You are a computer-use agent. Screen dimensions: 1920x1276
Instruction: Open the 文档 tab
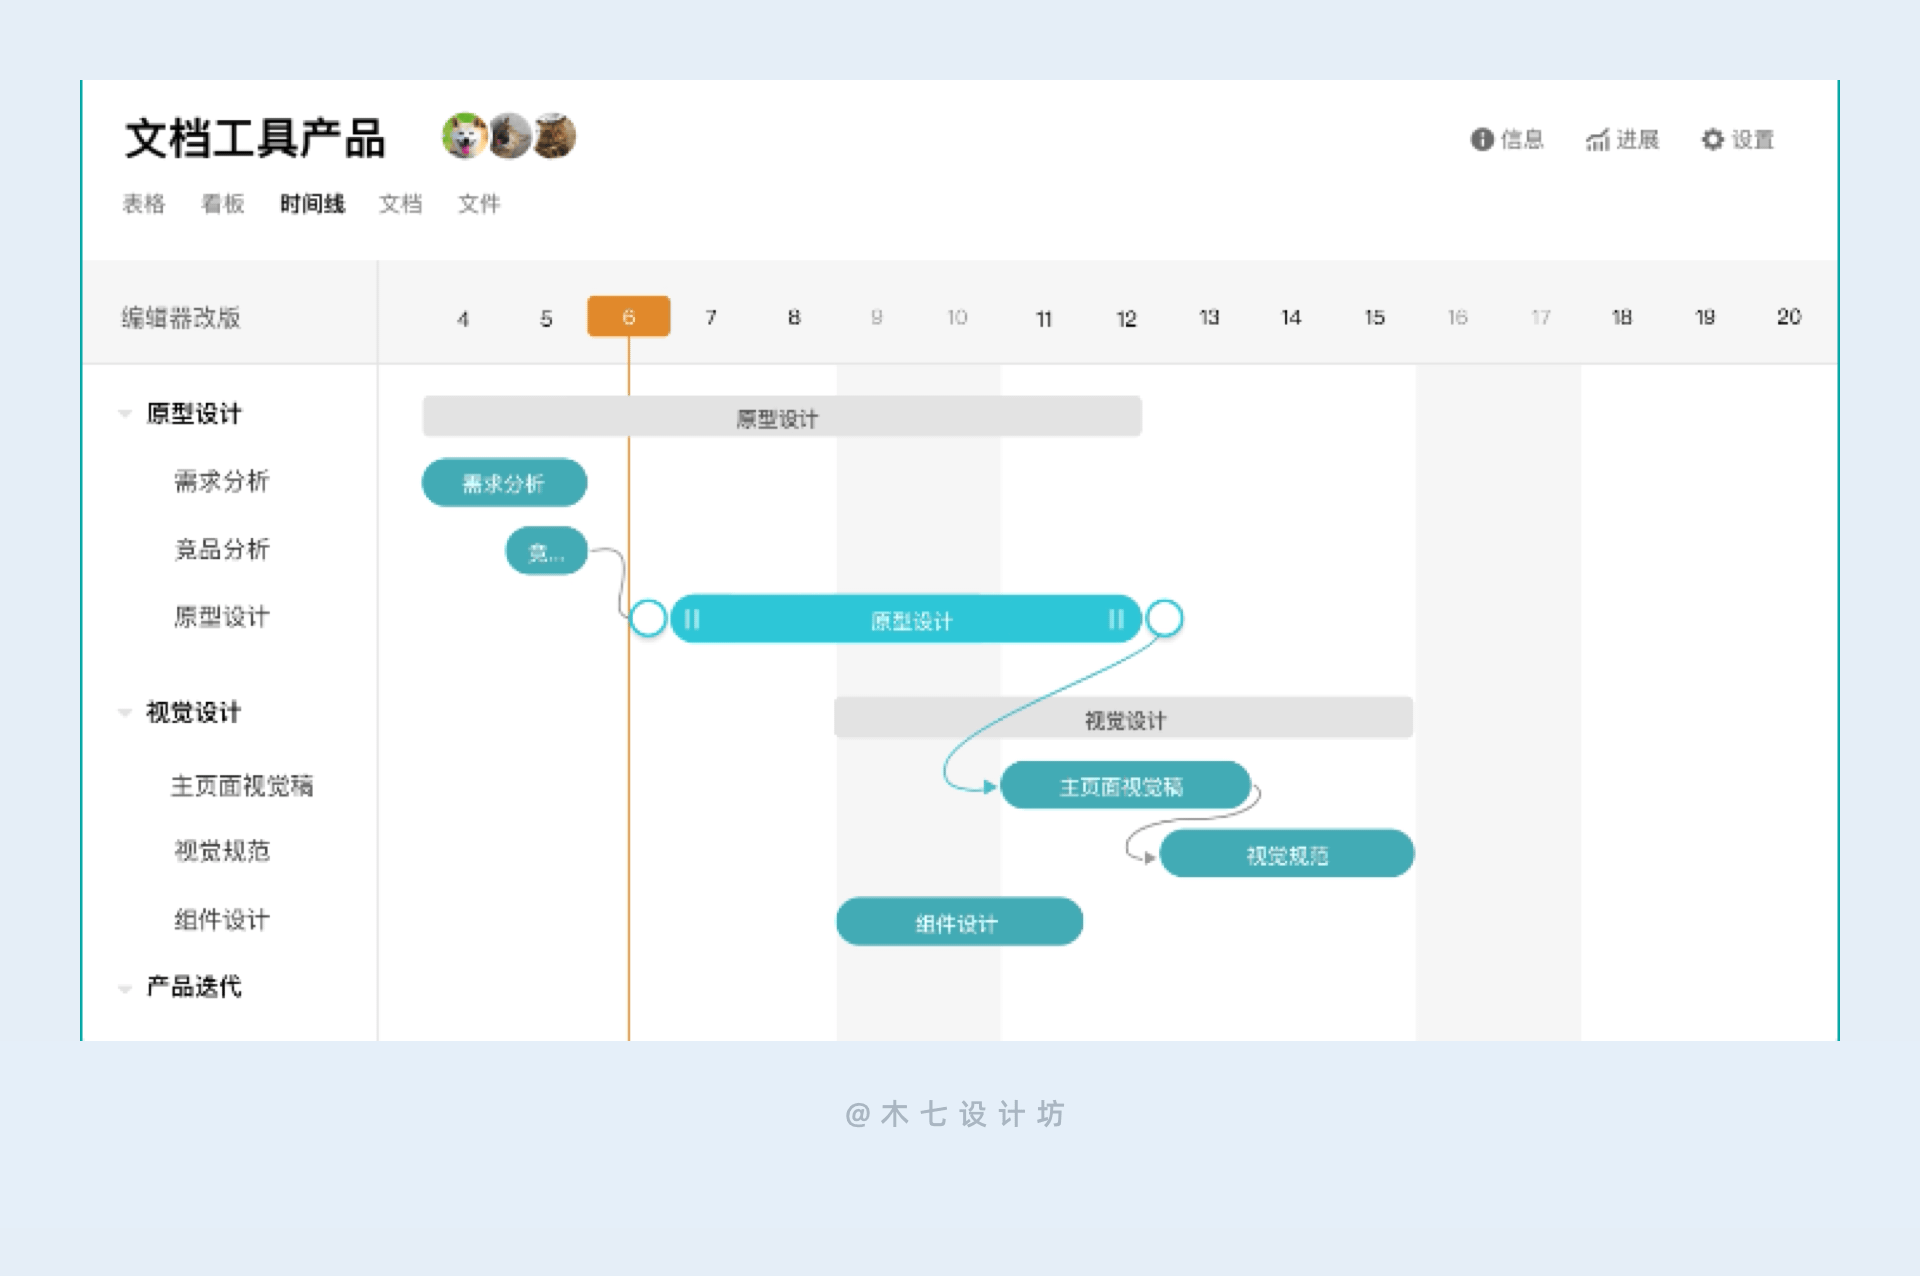(x=400, y=204)
